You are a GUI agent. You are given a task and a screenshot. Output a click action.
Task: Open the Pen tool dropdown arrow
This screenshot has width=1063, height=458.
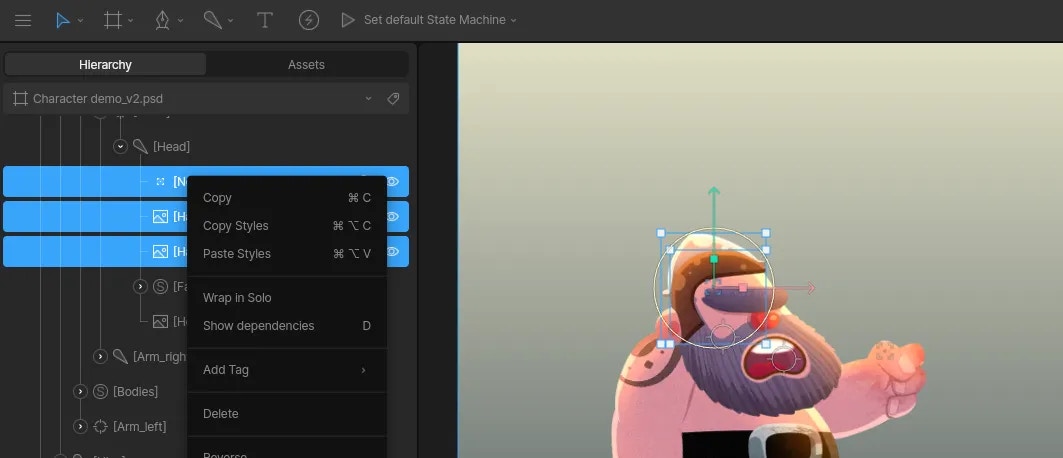tap(180, 21)
